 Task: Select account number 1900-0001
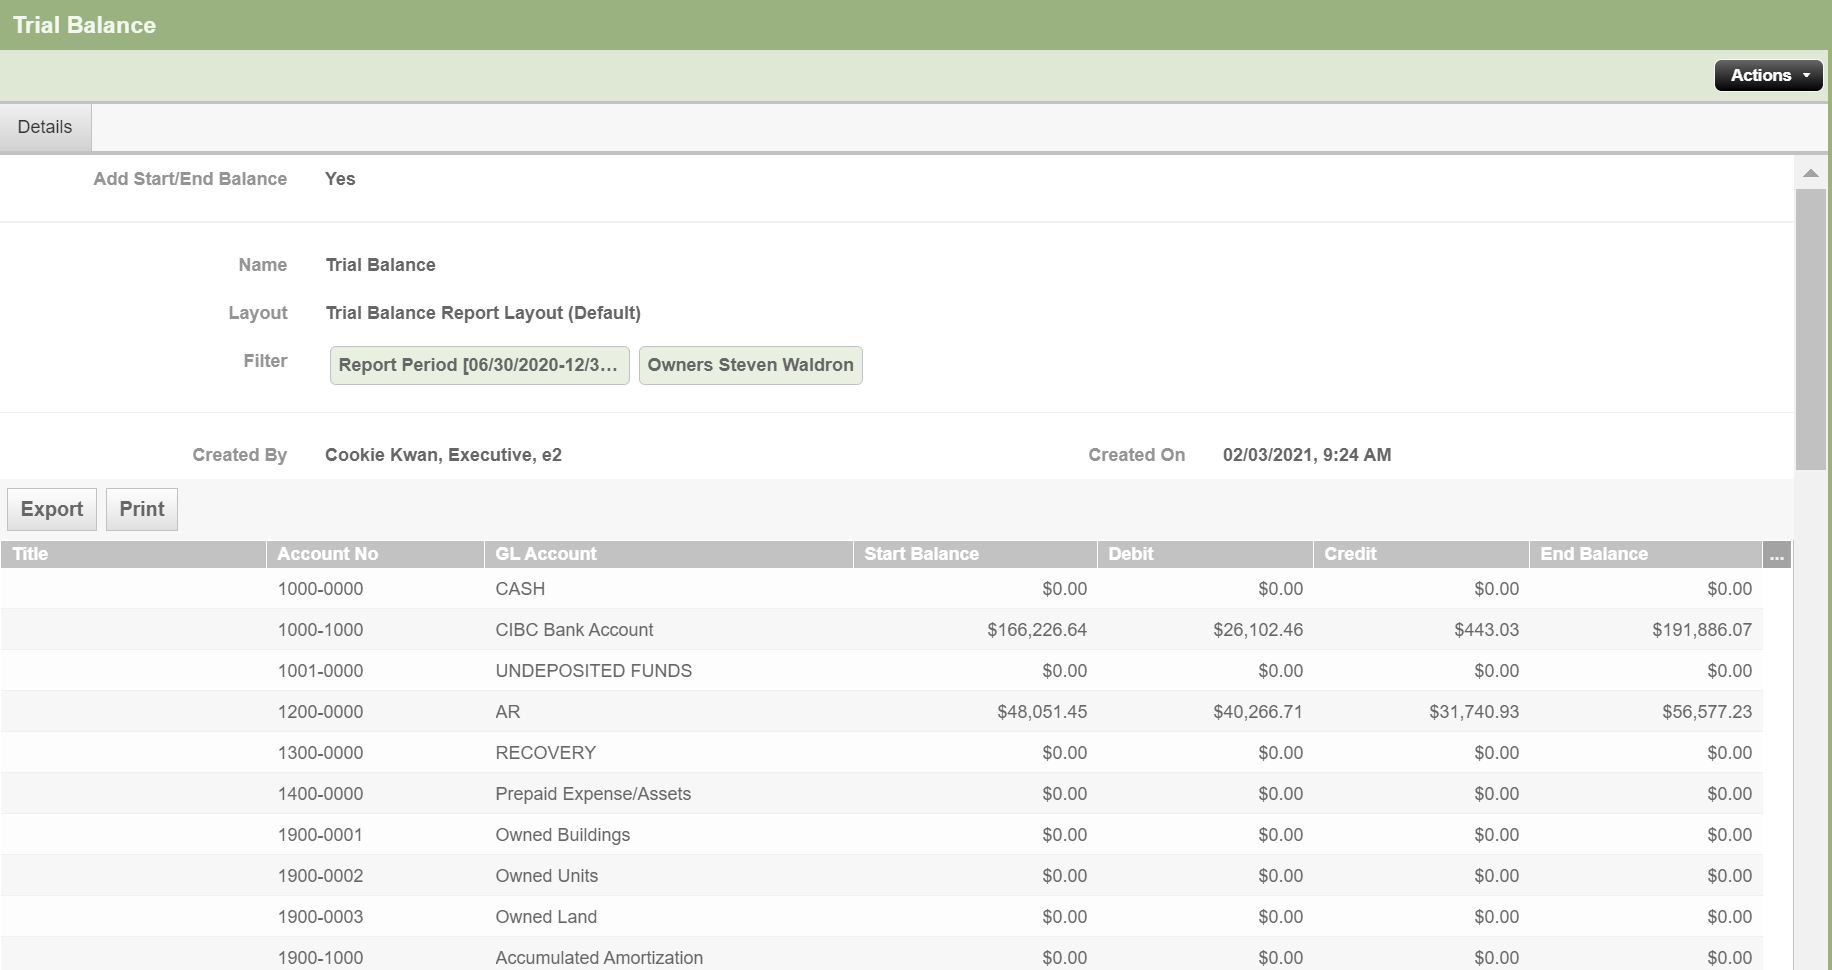point(320,835)
